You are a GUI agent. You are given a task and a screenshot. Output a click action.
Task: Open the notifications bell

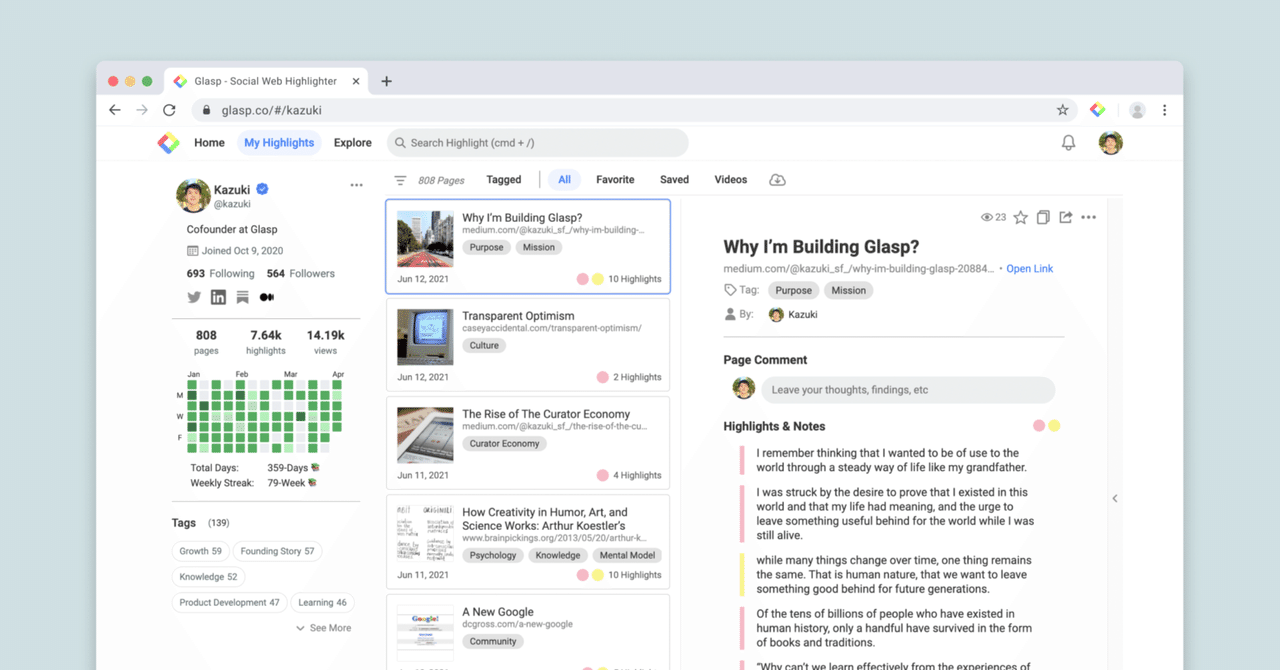tap(1068, 143)
